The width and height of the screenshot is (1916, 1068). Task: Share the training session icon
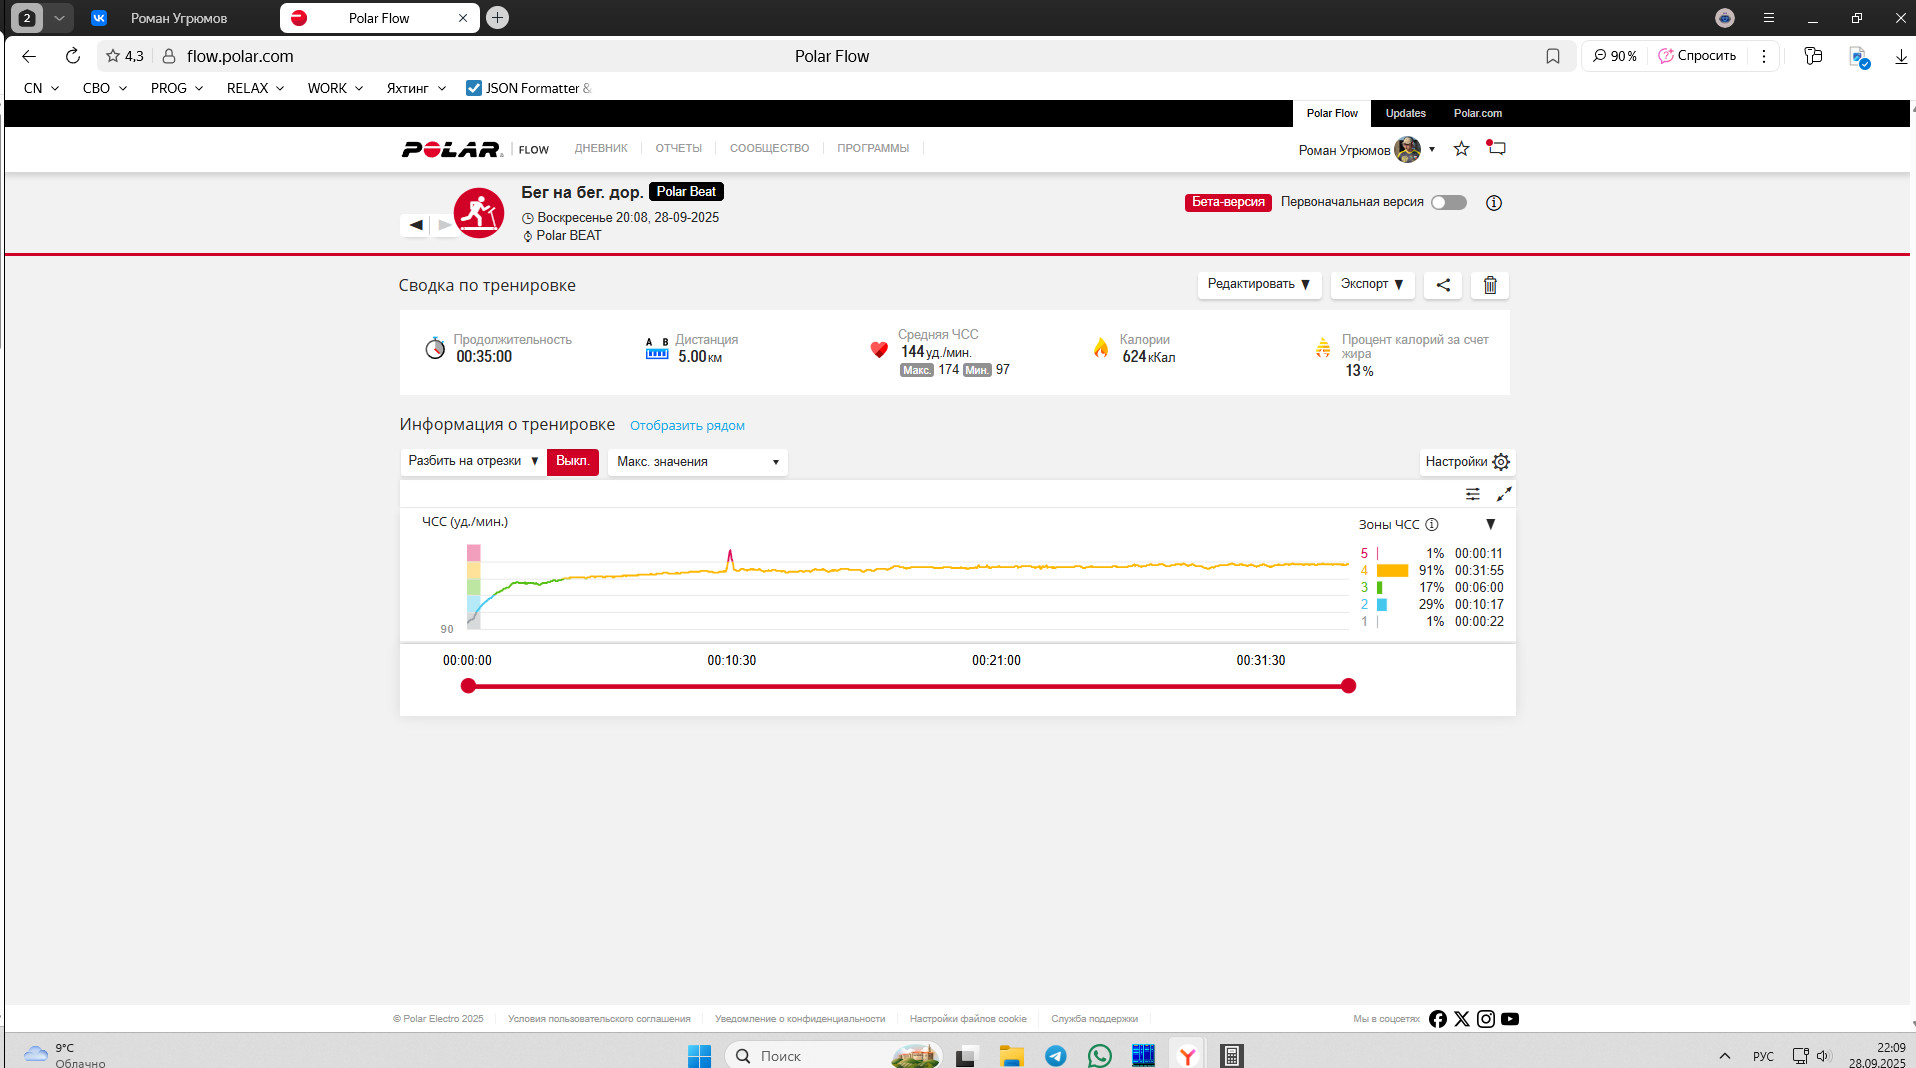click(x=1443, y=285)
